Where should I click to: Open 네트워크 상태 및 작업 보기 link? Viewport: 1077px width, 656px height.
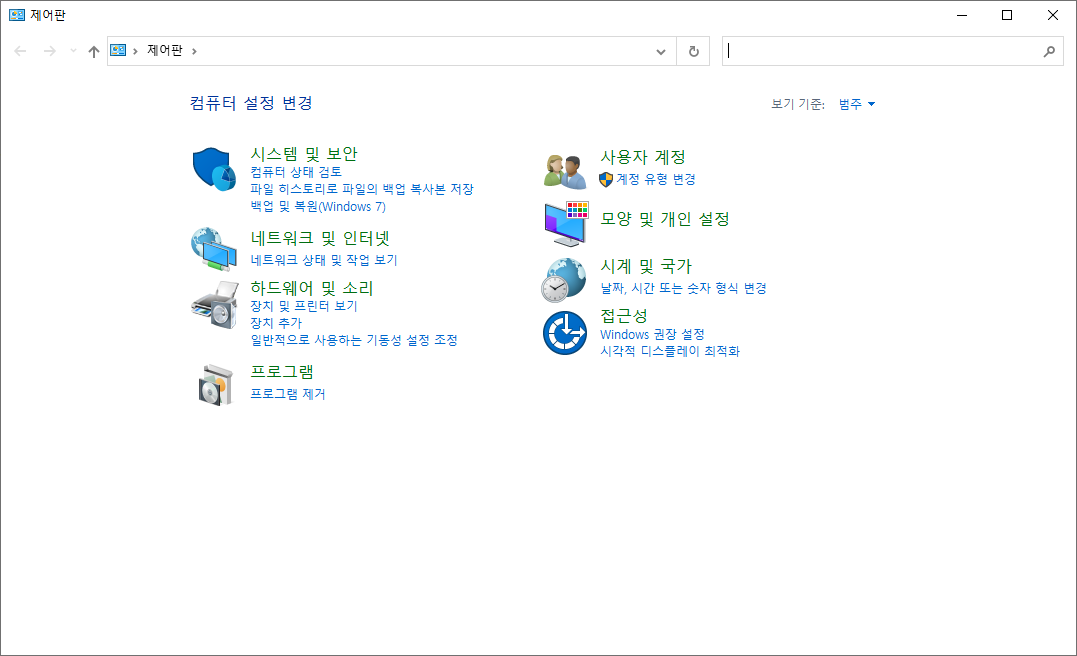pyautogui.click(x=324, y=260)
